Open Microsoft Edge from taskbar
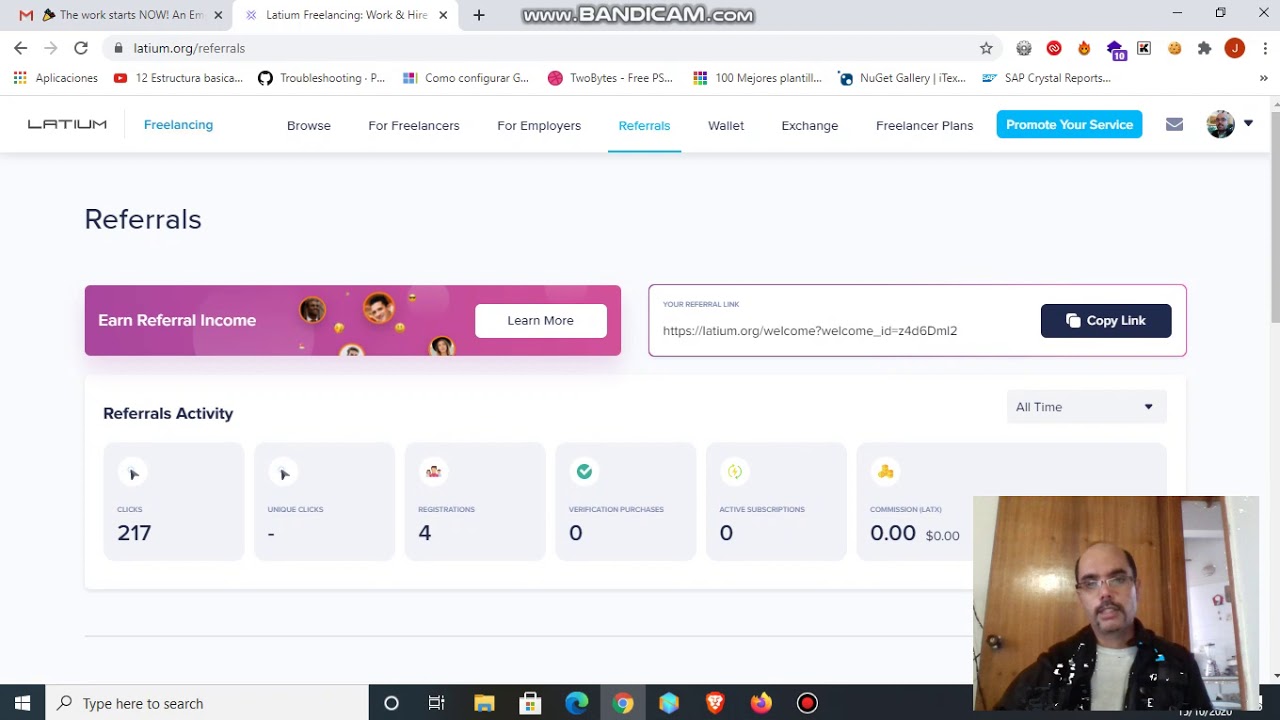The height and width of the screenshot is (720, 1280). (577, 703)
